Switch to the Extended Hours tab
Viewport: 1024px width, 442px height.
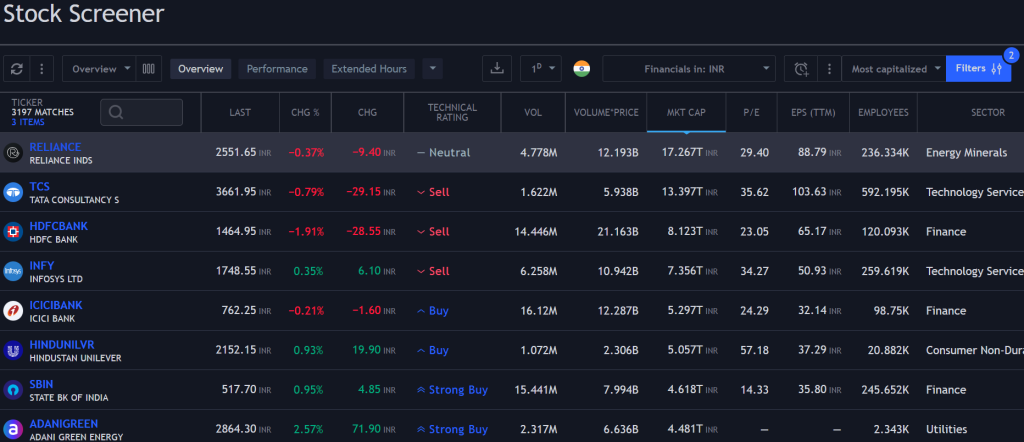(369, 69)
